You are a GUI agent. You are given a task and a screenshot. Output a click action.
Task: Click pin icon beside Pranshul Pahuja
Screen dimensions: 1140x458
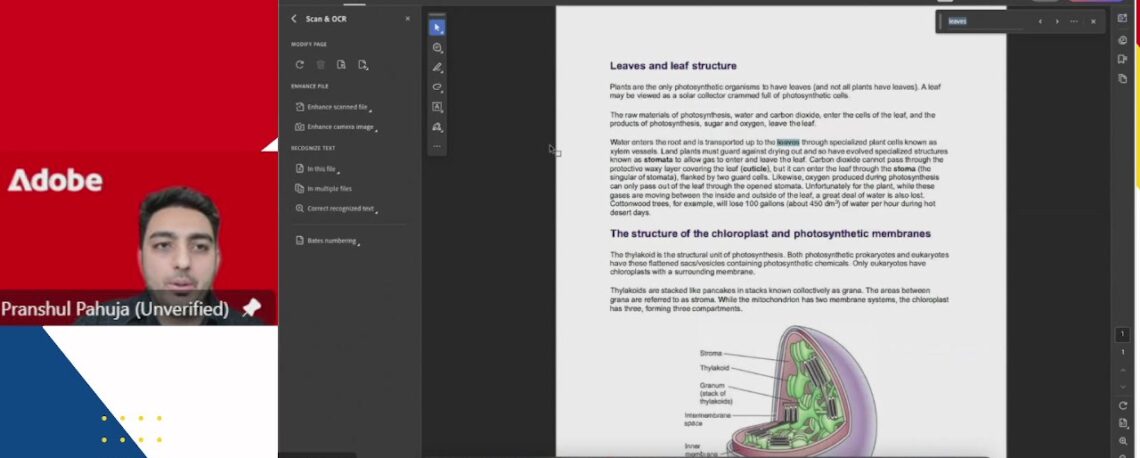[252, 308]
